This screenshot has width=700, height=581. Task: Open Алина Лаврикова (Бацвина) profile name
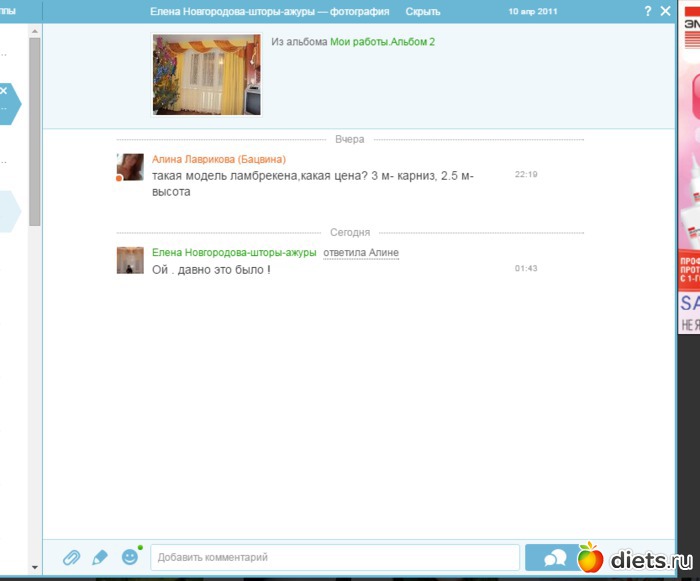[218, 159]
